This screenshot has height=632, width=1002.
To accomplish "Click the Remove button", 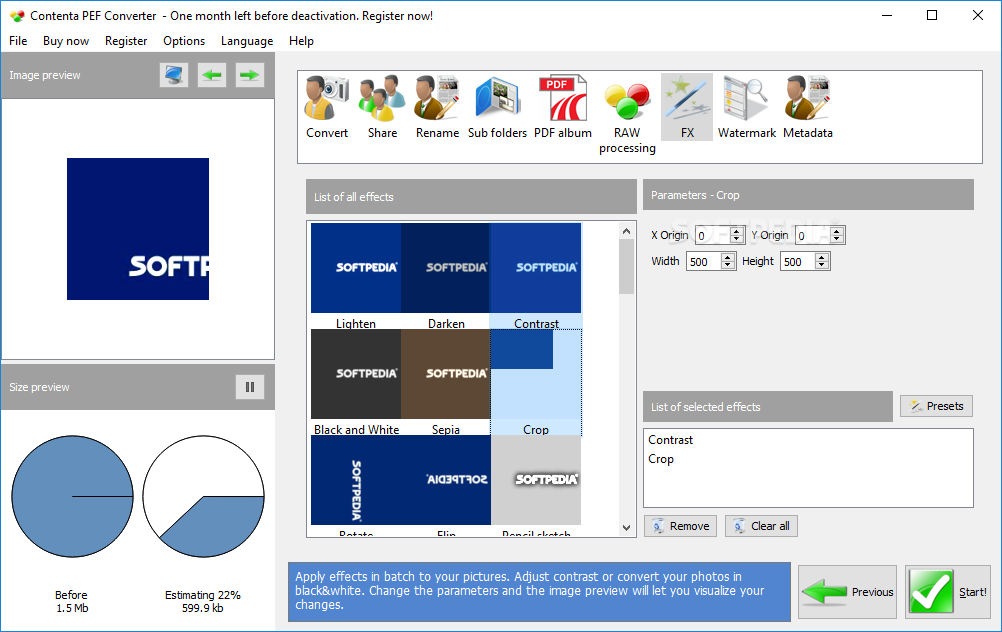I will 680,526.
